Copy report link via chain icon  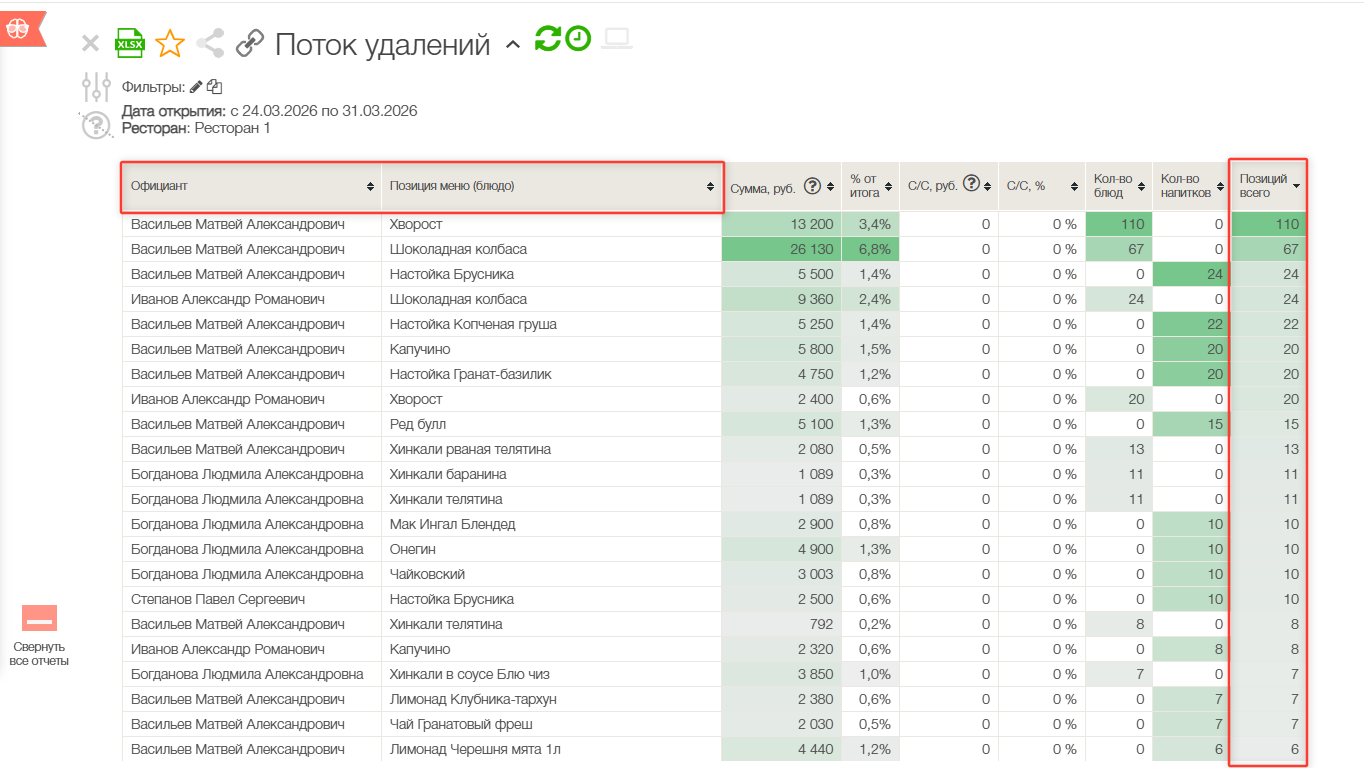click(250, 43)
